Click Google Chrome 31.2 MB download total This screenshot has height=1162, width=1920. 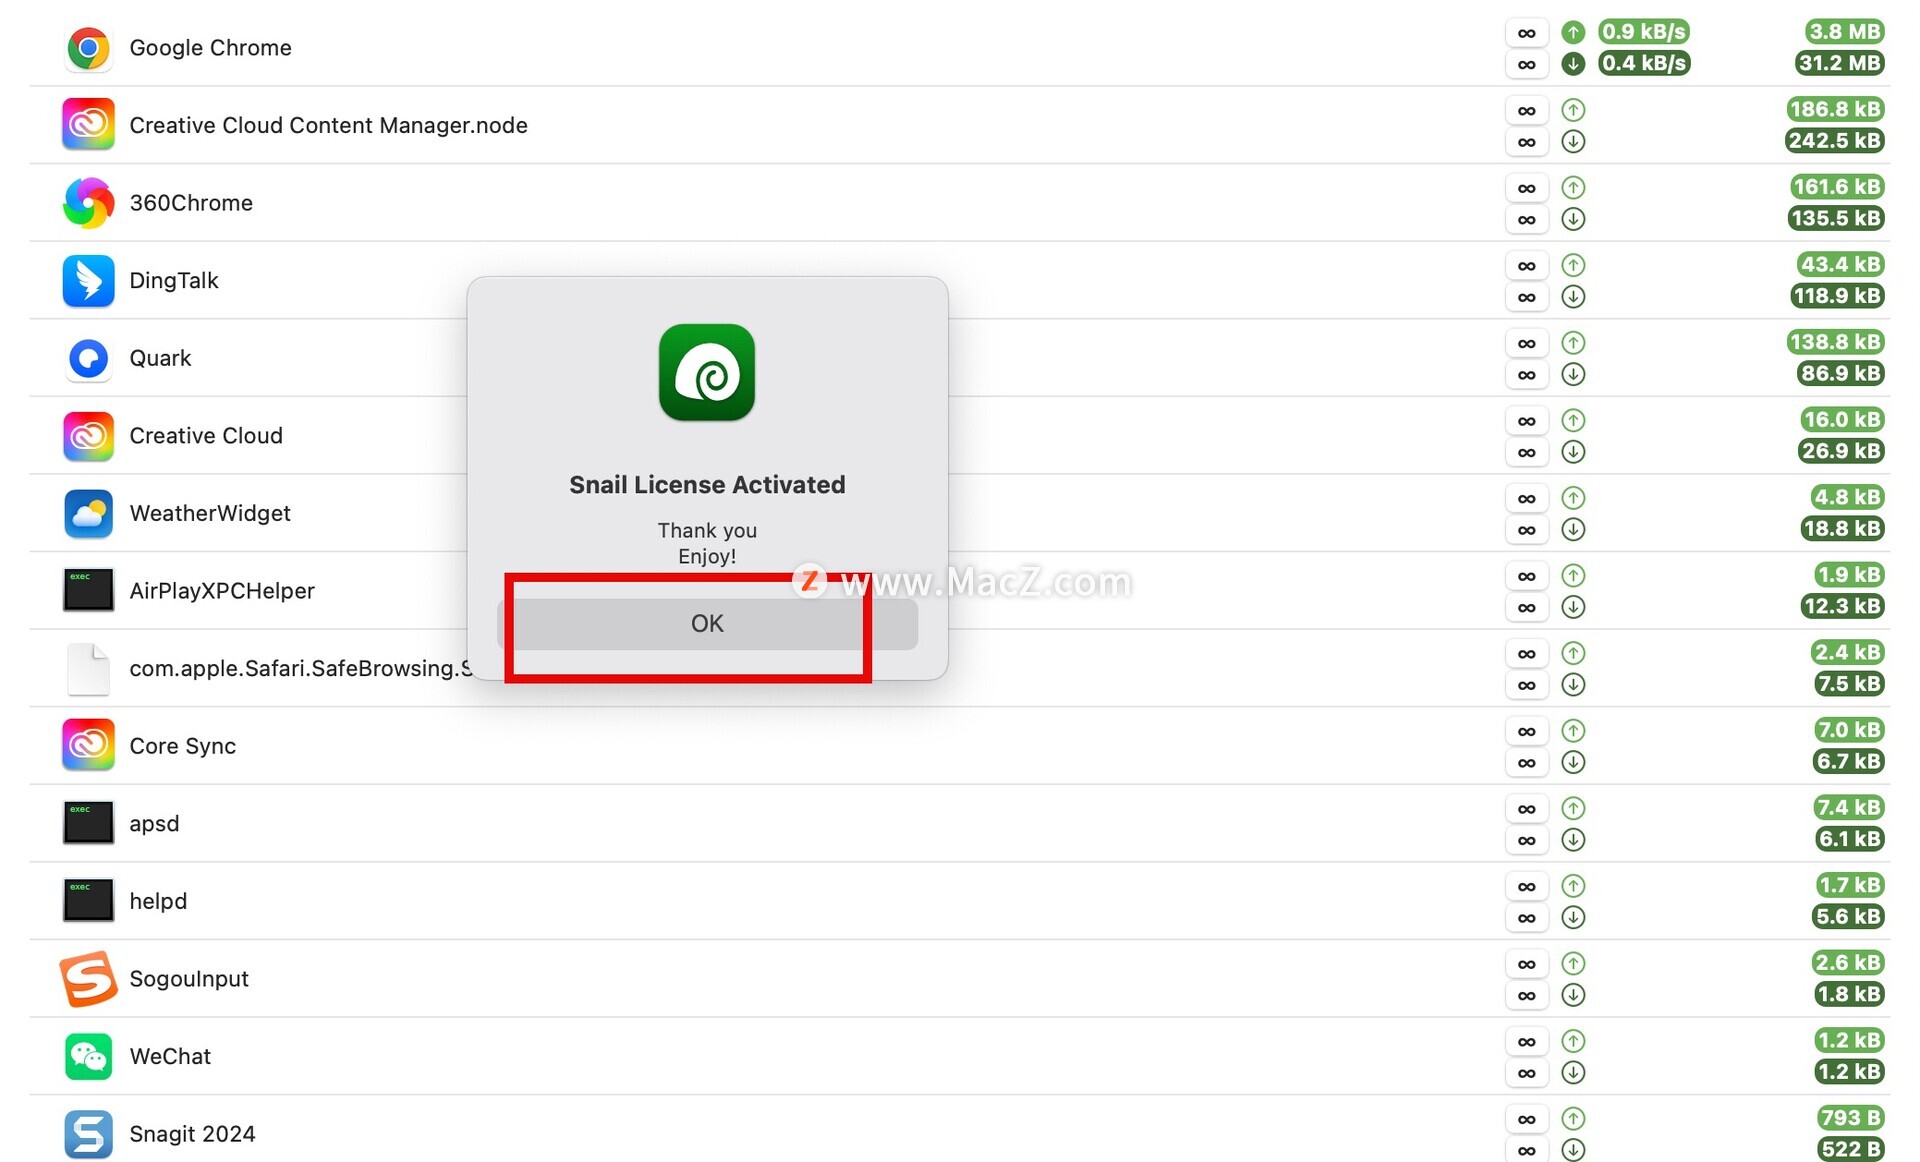tap(1839, 63)
